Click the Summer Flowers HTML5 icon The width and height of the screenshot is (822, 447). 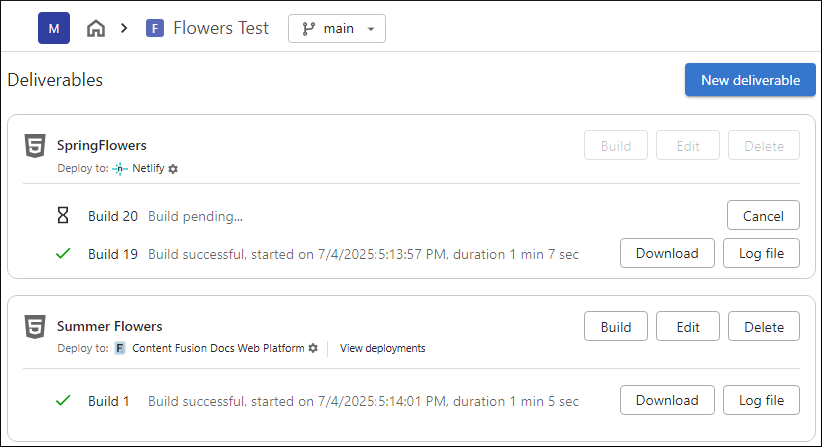35,326
